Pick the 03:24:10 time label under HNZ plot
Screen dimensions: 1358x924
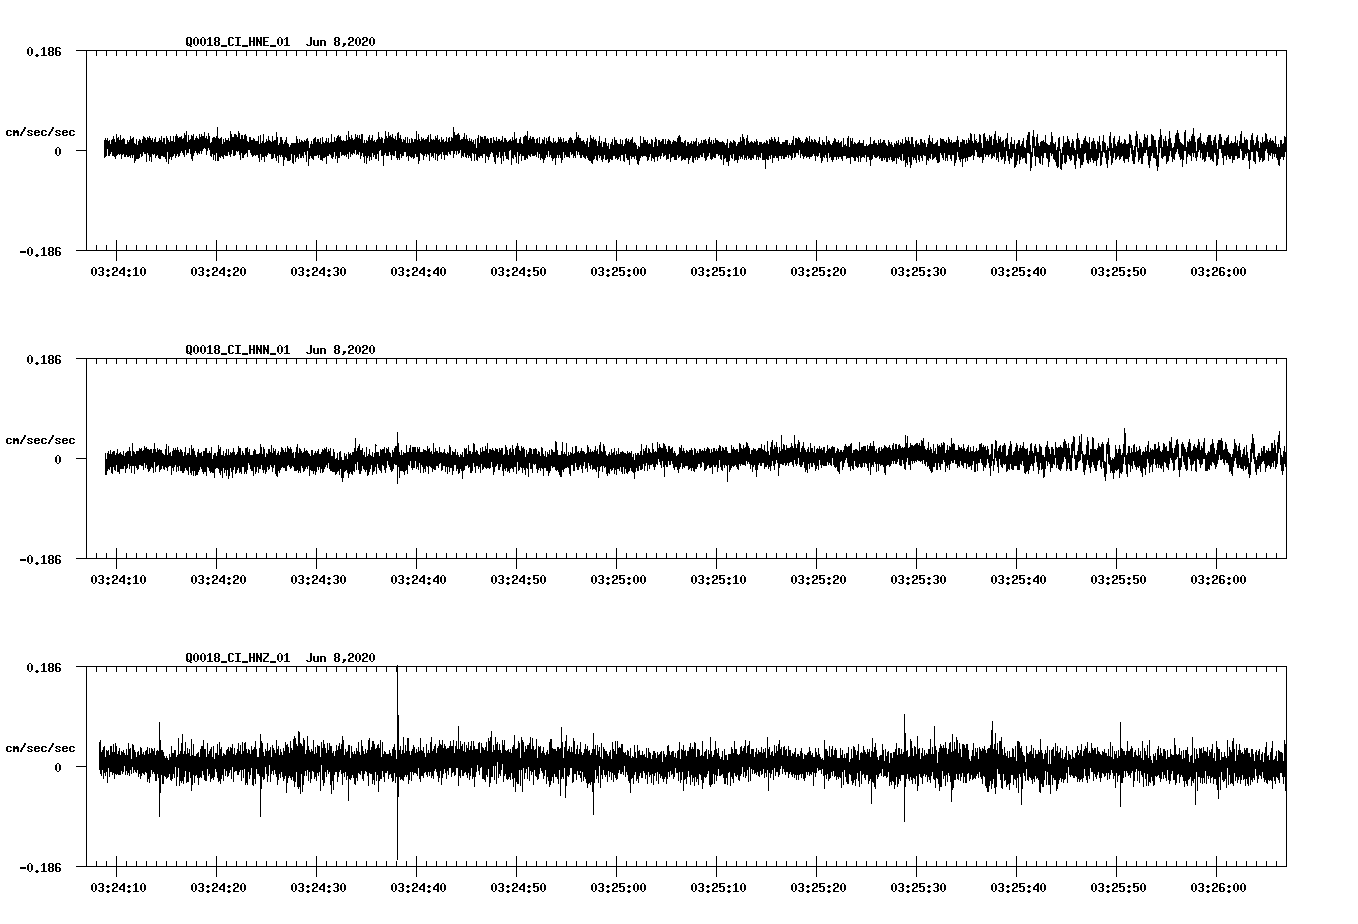(118, 887)
